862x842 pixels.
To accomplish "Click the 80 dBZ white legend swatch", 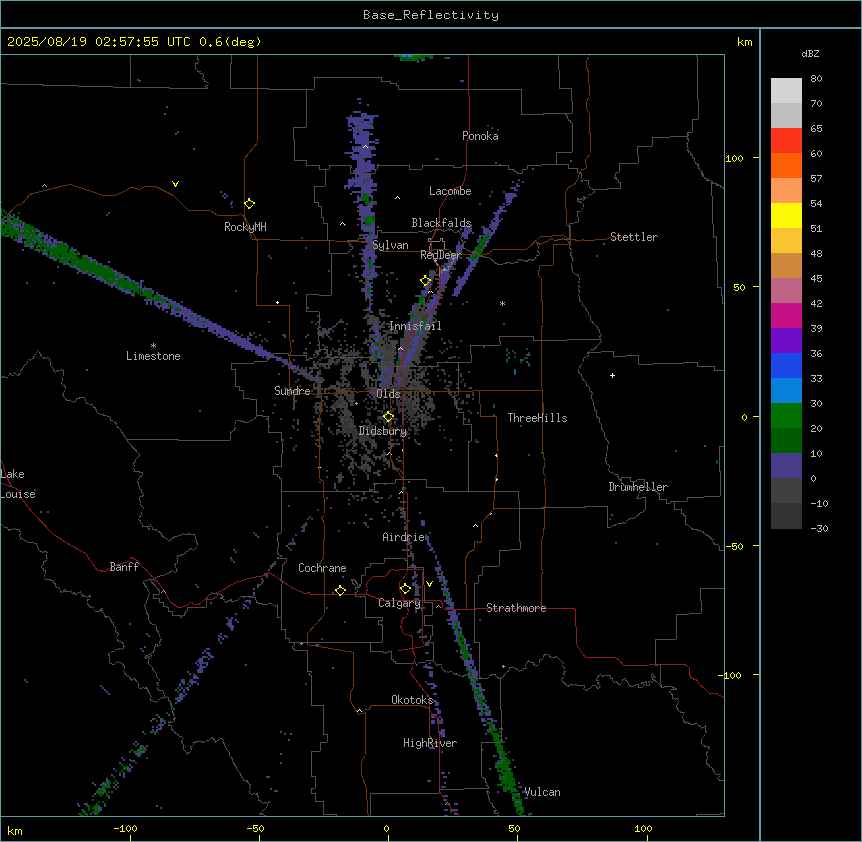I will pos(786,91).
